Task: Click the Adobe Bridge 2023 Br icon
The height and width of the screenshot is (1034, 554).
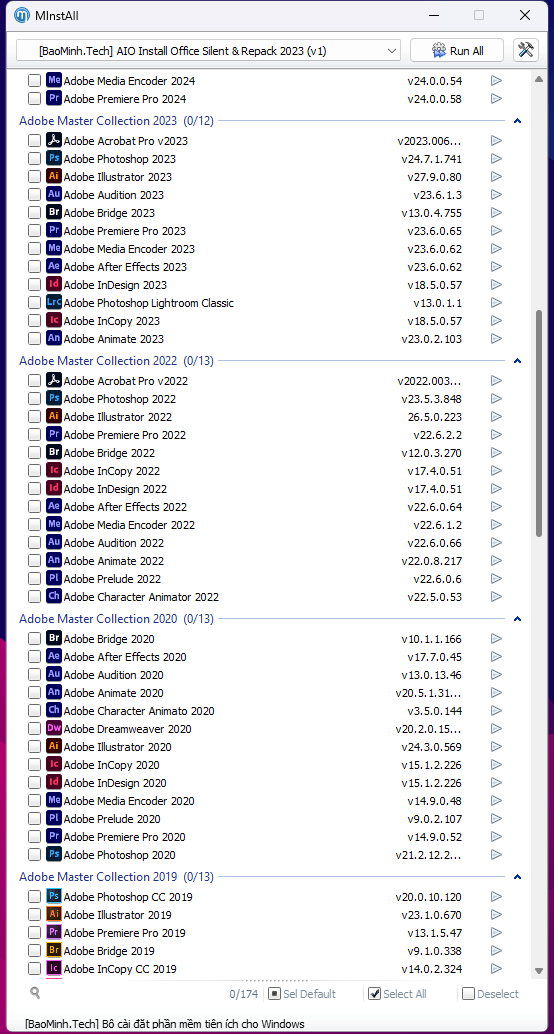Action: click(x=54, y=213)
